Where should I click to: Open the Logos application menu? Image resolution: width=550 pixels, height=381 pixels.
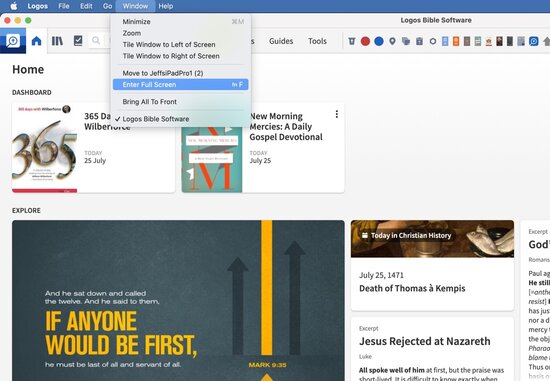[x=38, y=6]
